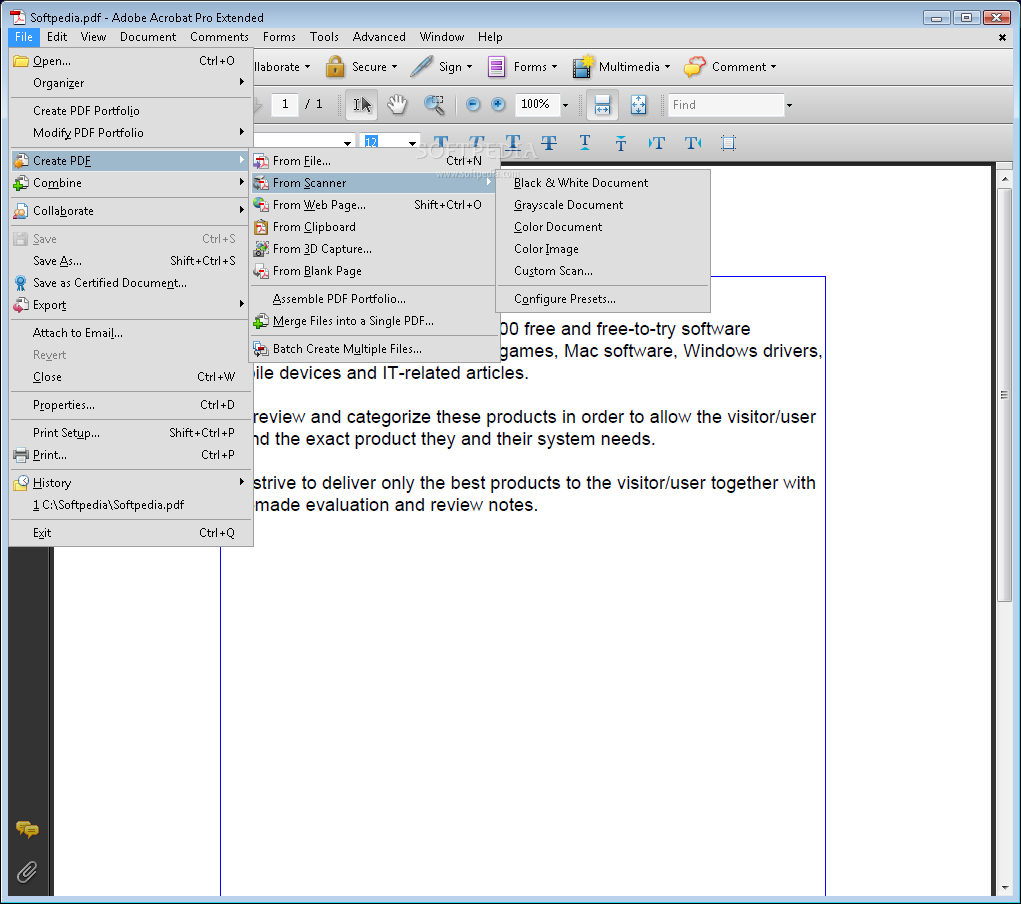Choose From File in Create PDF

(373, 161)
